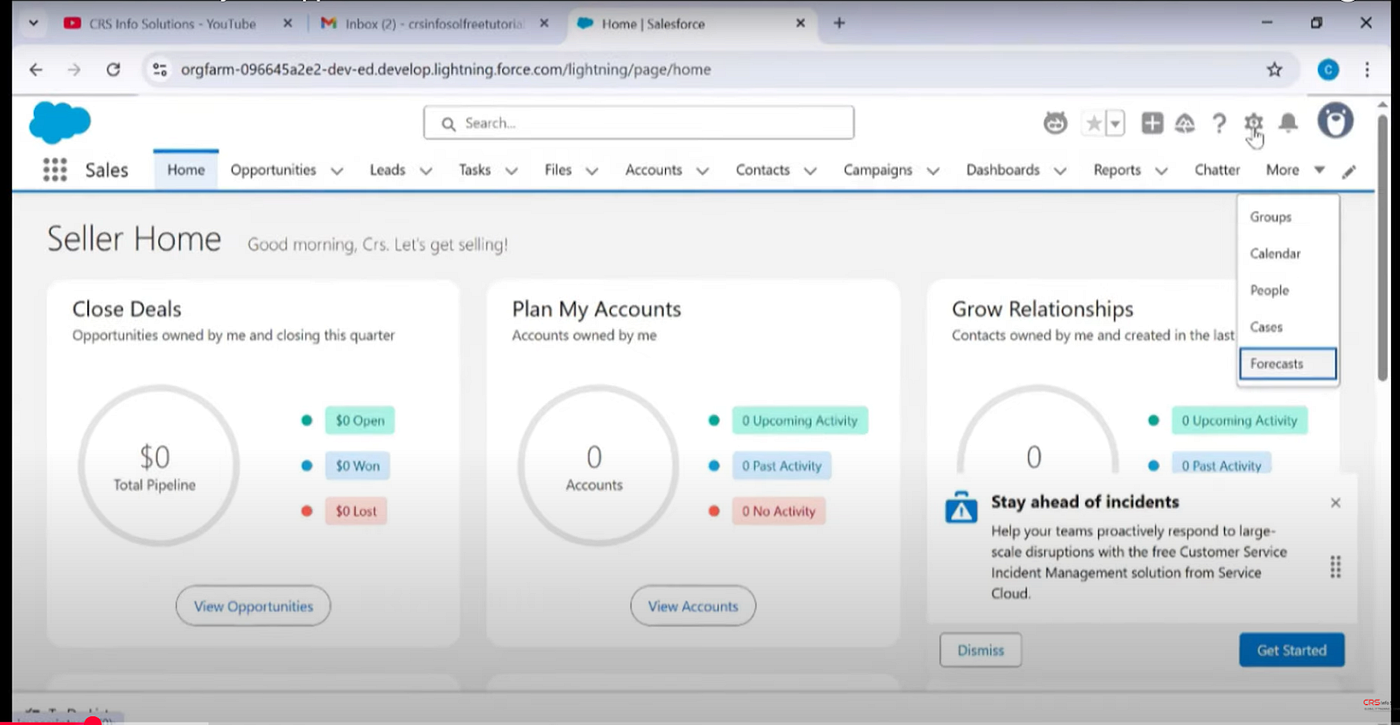1400x725 pixels.
Task: Click the Get Started button
Action: tap(1292, 650)
